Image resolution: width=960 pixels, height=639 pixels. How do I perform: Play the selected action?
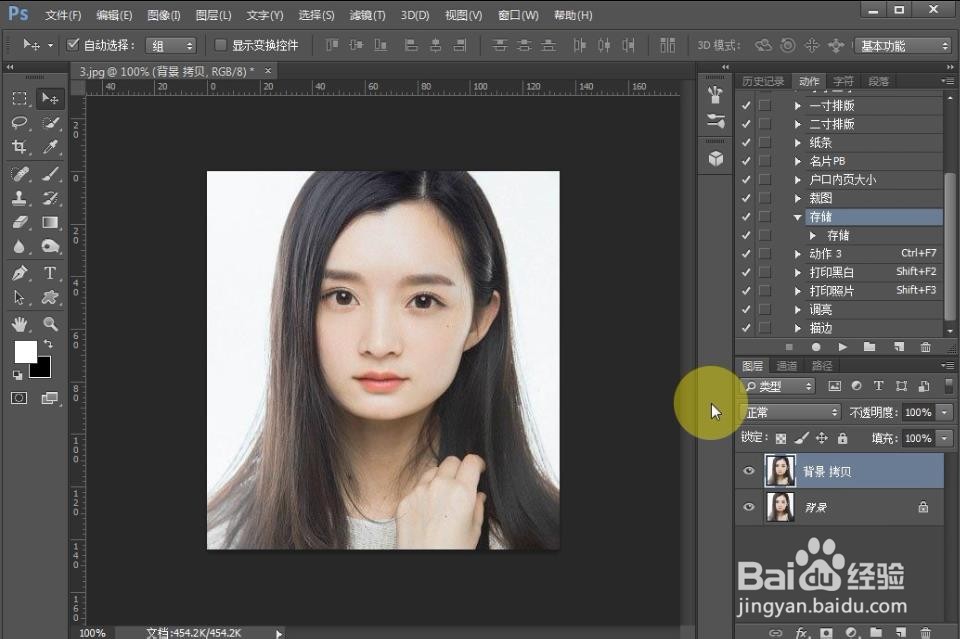click(842, 347)
